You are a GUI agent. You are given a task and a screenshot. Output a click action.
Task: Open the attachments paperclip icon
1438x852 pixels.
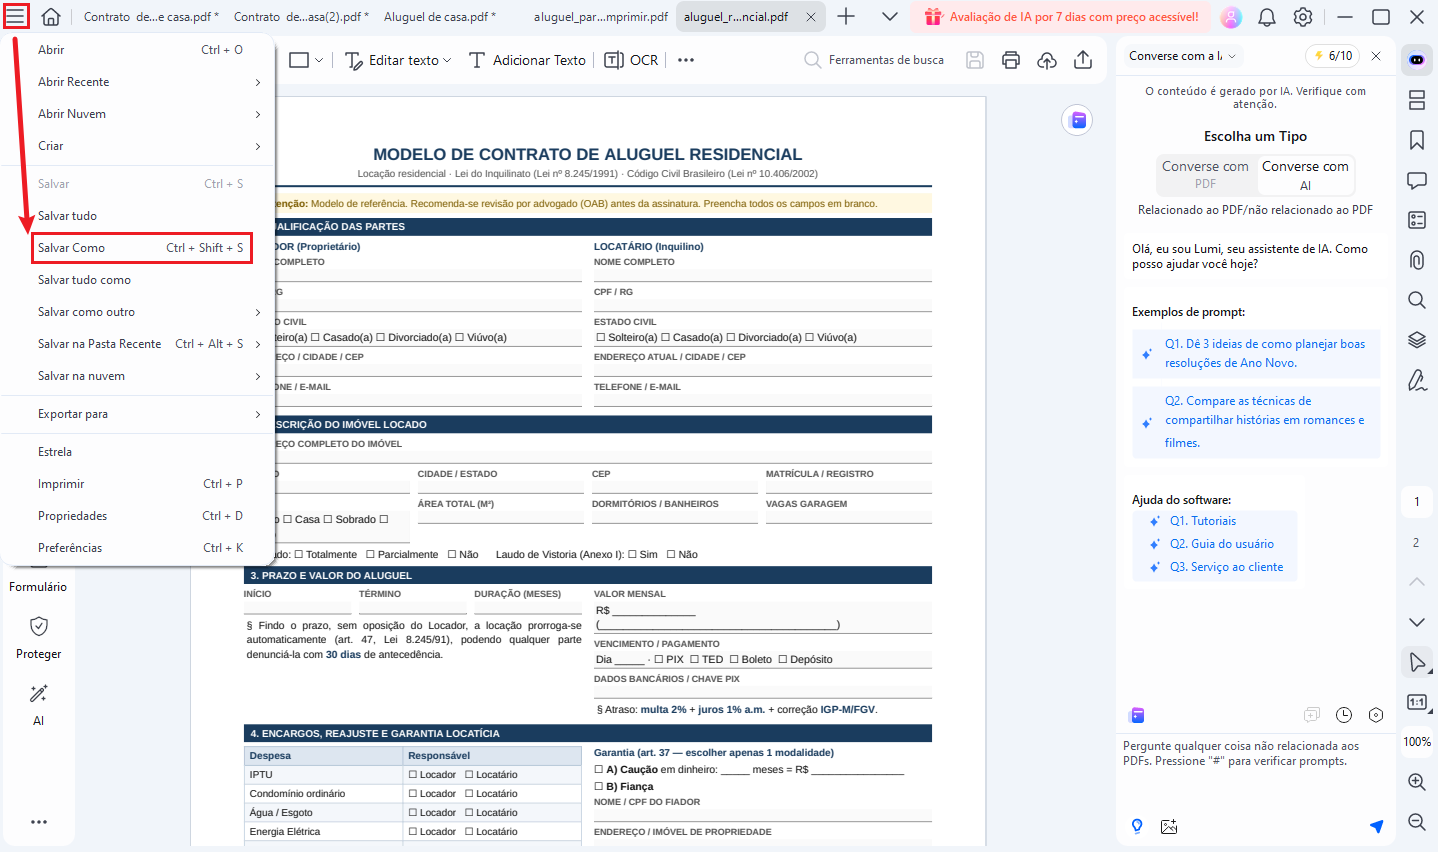1416,260
